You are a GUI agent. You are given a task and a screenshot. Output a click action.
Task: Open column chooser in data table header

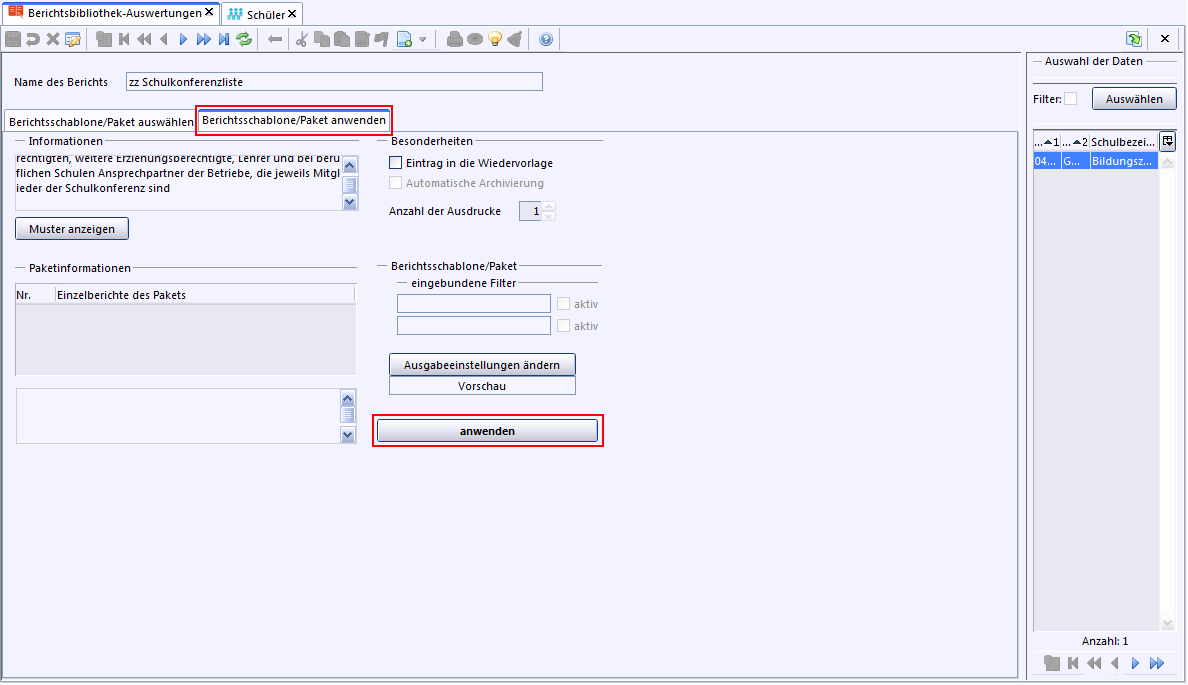[1167, 142]
